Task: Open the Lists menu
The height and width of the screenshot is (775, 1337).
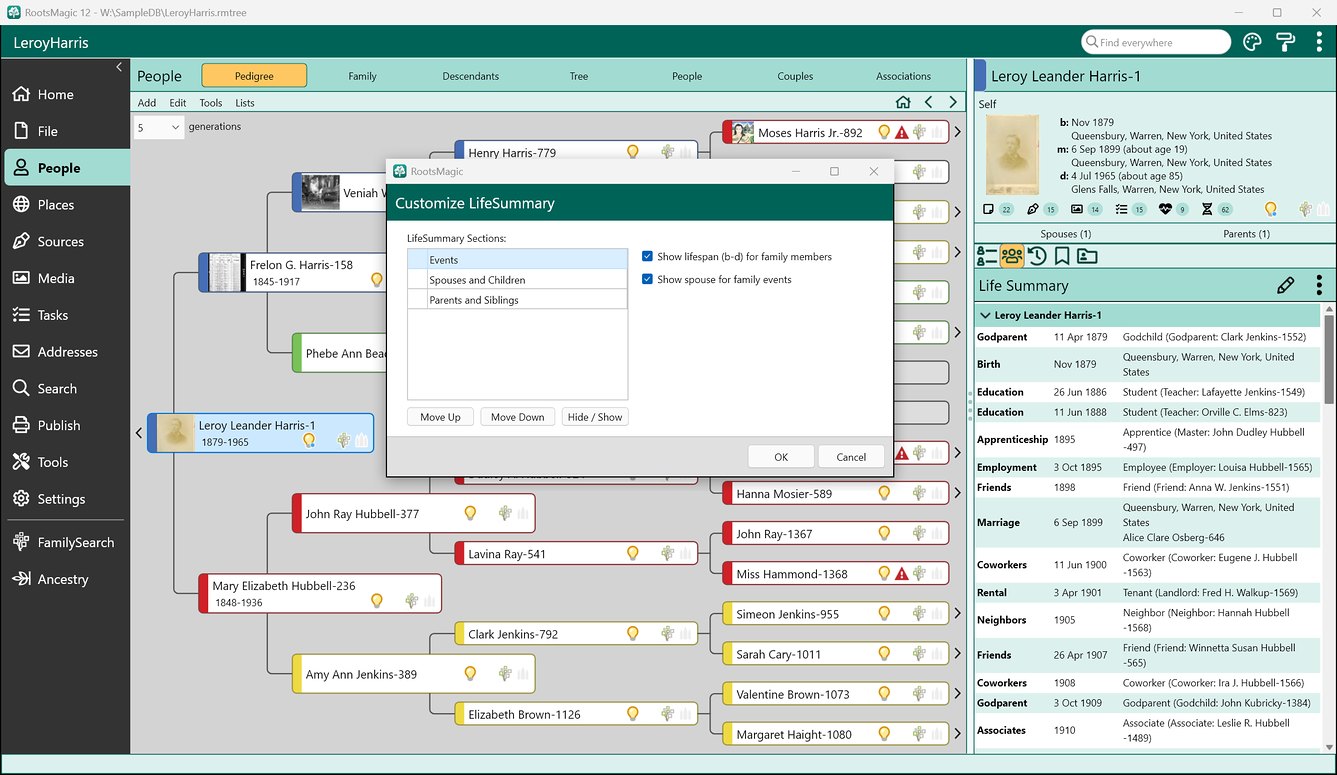Action: tap(245, 103)
